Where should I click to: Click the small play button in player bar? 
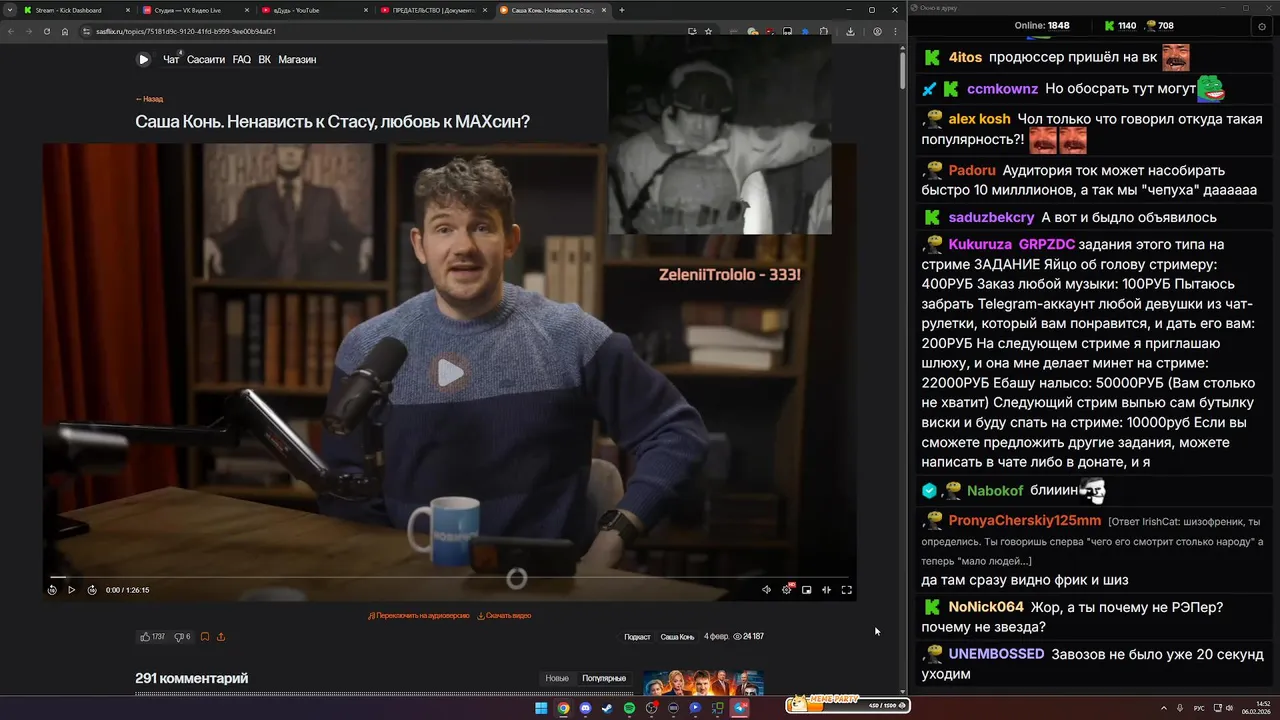tap(71, 590)
